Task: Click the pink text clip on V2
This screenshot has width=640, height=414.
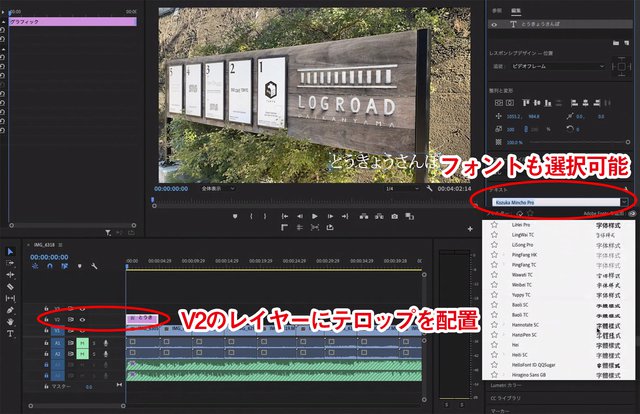Action: point(142,318)
